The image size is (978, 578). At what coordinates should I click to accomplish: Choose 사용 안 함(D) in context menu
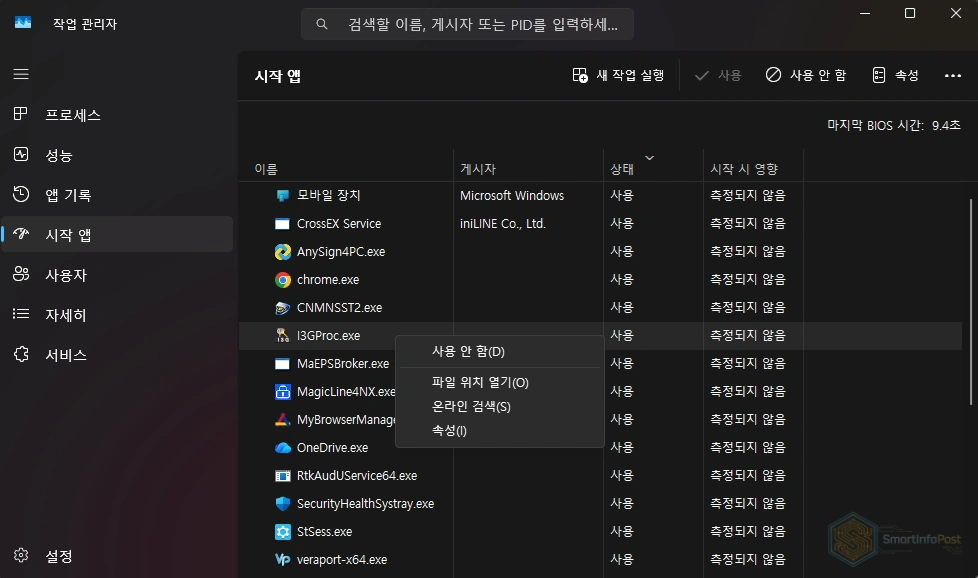(x=499, y=352)
